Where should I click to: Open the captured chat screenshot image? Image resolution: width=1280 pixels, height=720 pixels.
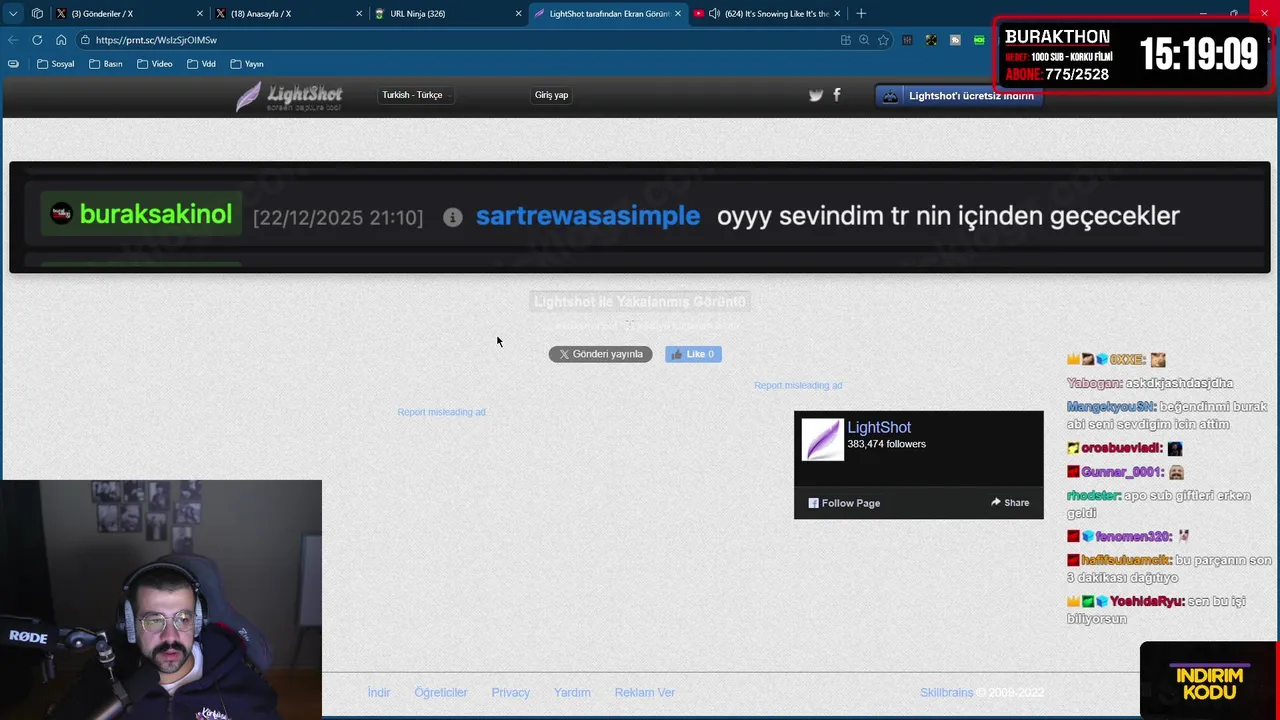tap(640, 217)
